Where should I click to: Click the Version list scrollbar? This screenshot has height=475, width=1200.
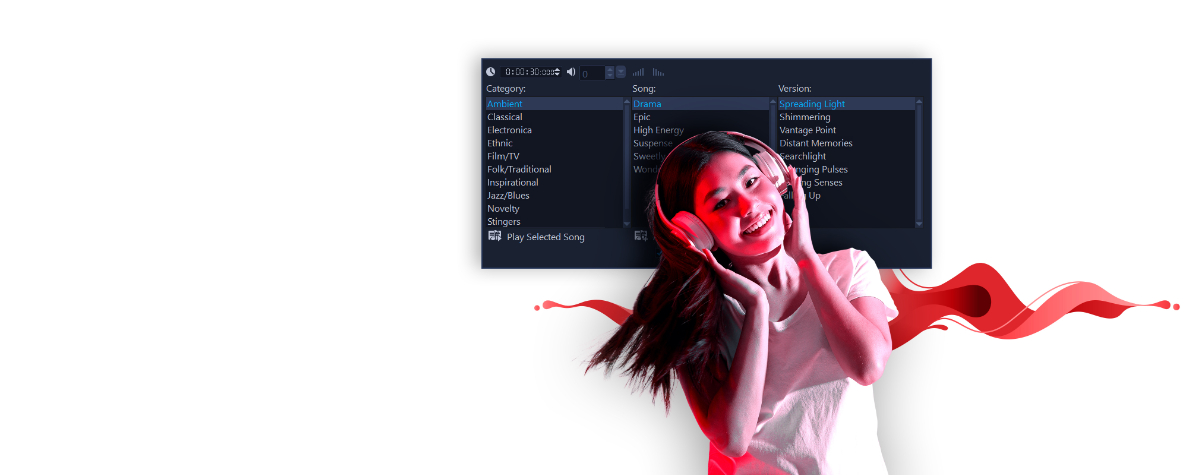tap(919, 162)
